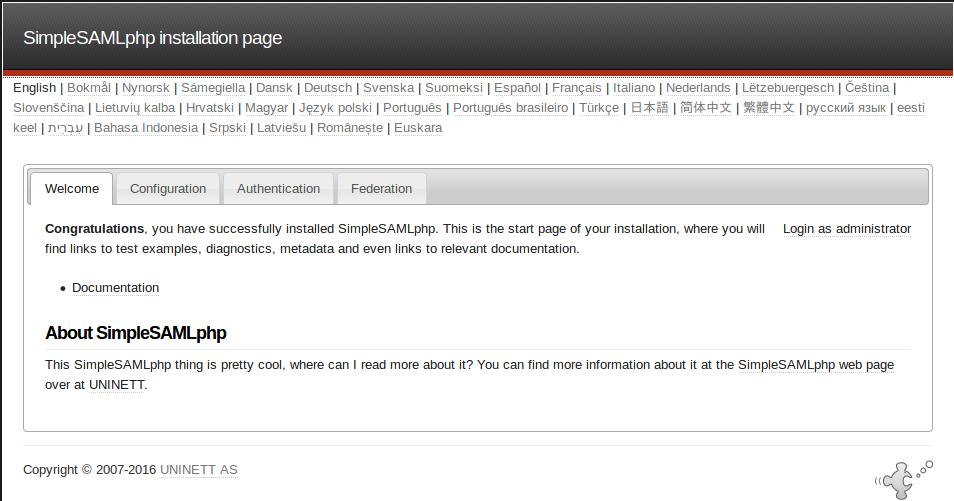Open the UNINETT link in the About paragraph
Screen dimensions: 954x501
click(117, 385)
